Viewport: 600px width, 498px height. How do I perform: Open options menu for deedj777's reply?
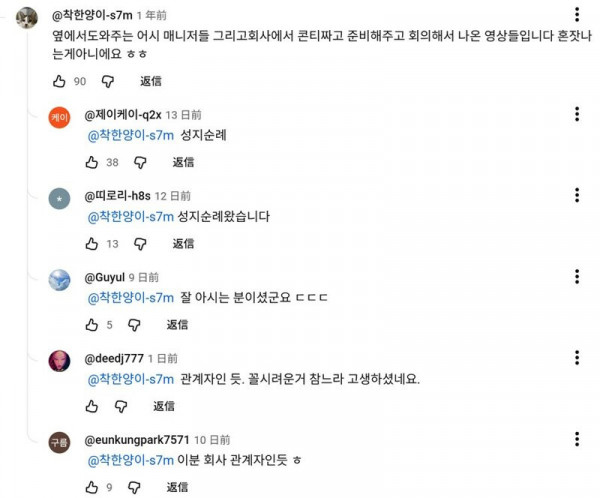point(577,356)
